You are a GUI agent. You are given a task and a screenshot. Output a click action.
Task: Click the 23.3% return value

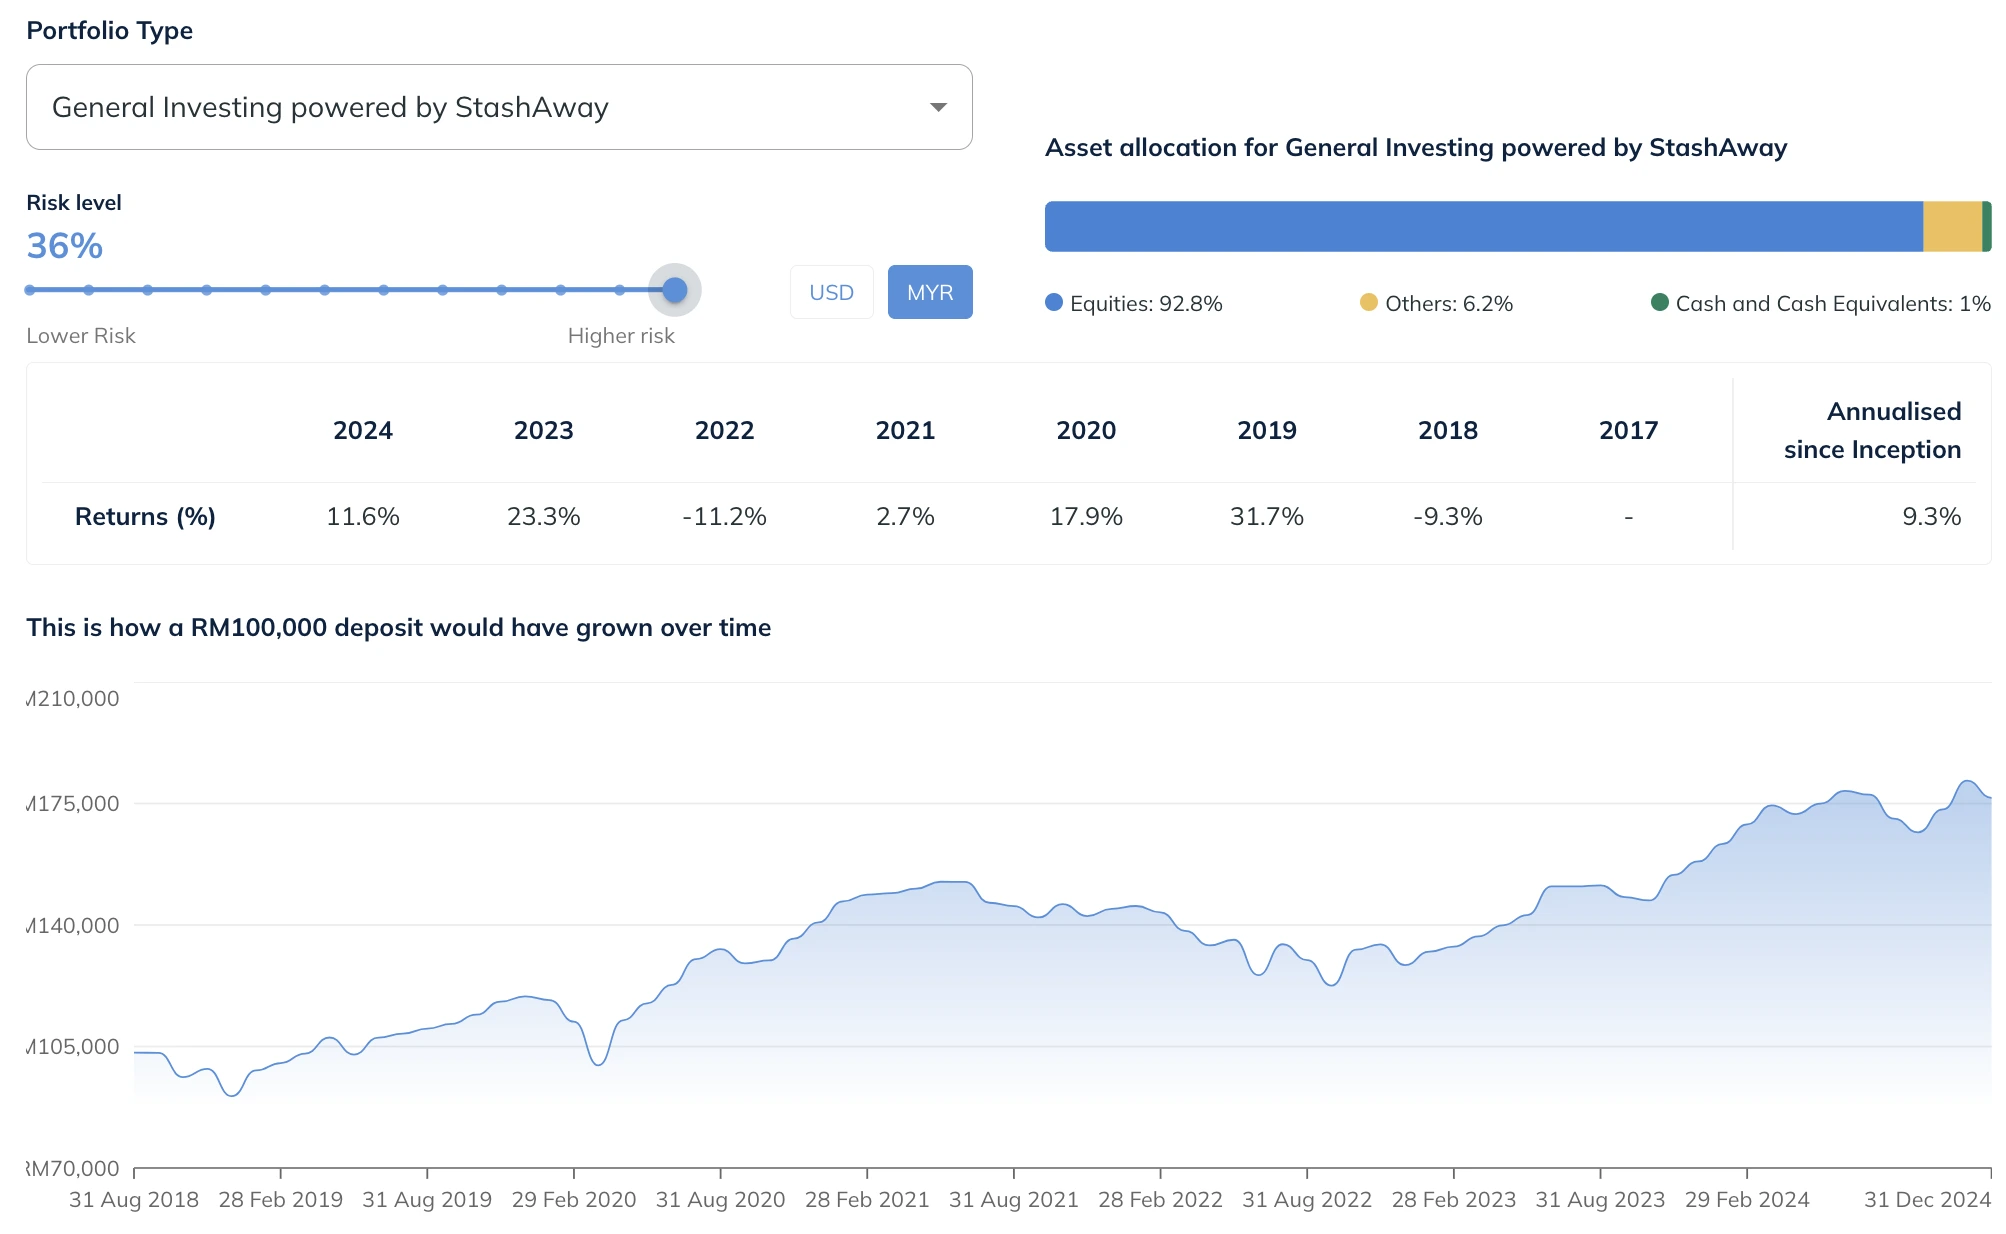pos(544,516)
